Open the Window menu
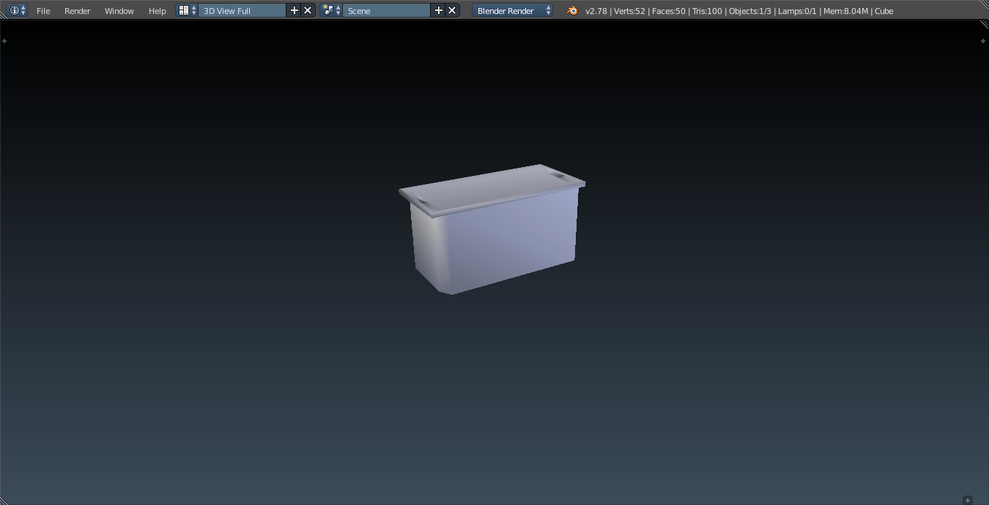The width and height of the screenshot is (989, 505). pos(119,11)
